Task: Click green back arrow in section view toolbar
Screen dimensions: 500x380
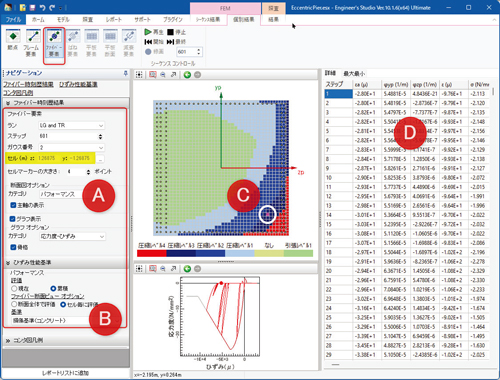Action: [x=187, y=75]
